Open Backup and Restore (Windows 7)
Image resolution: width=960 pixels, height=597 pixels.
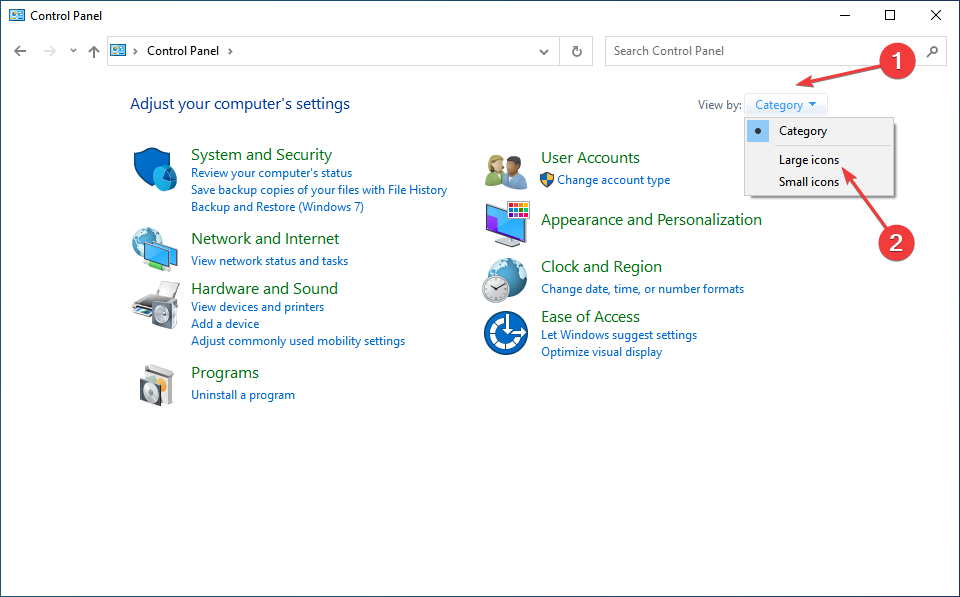coord(277,207)
